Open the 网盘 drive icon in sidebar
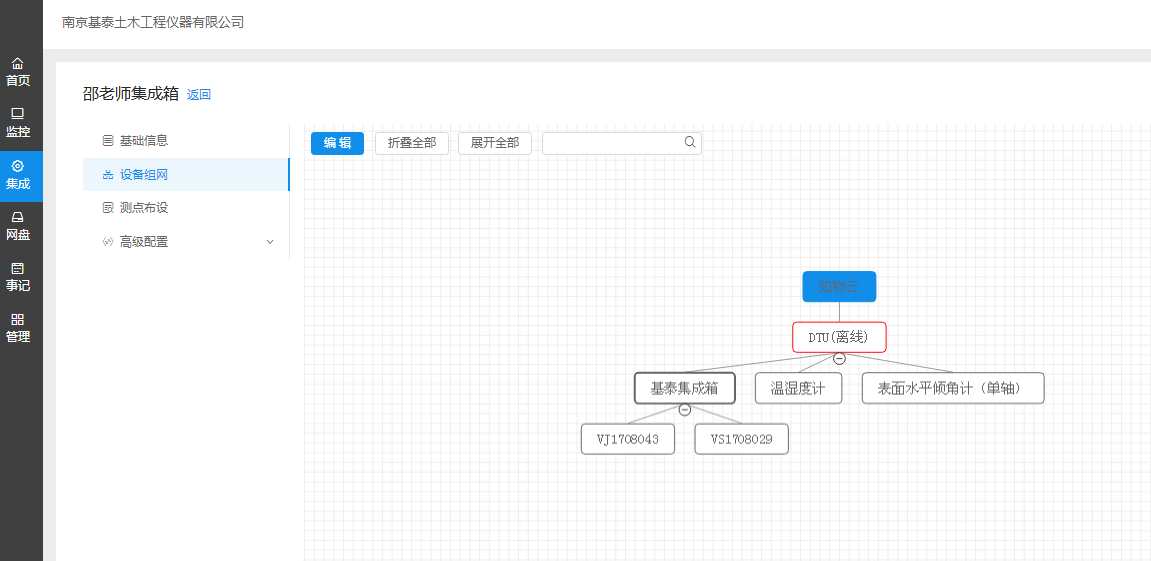 [18, 218]
